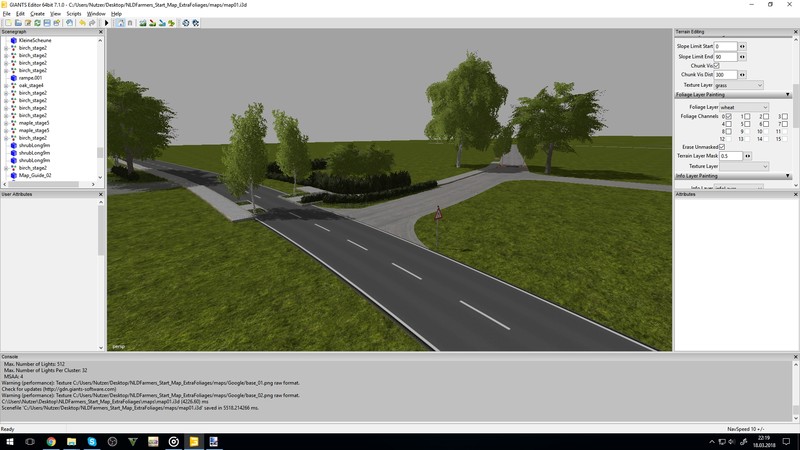The width and height of the screenshot is (800, 450).
Task: Expand the oak_stage4 tree node
Action: point(6,85)
